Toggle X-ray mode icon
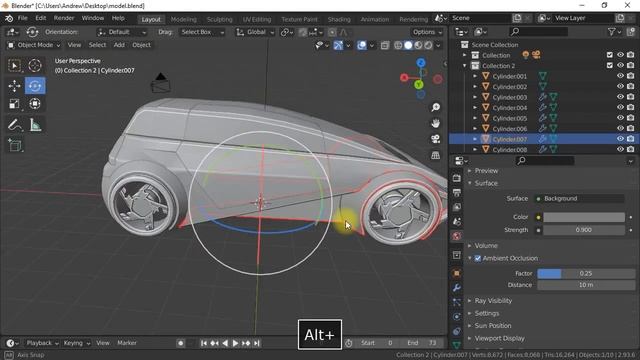Screen dimensions: 640x360 point(384,45)
